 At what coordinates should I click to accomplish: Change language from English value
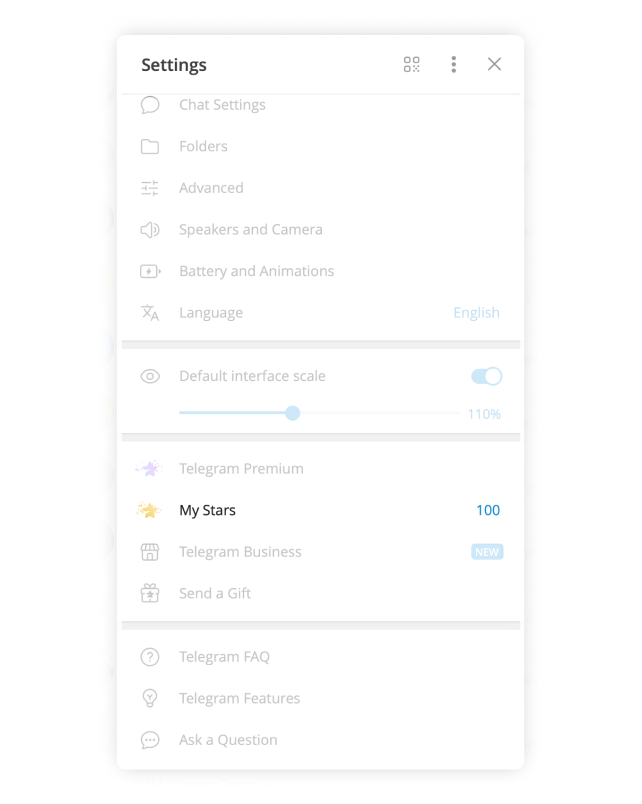(476, 313)
